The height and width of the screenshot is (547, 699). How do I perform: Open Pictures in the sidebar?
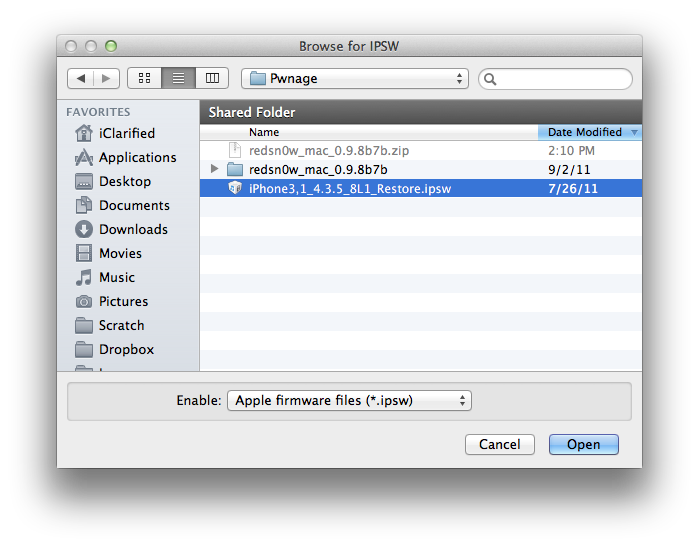(111, 302)
